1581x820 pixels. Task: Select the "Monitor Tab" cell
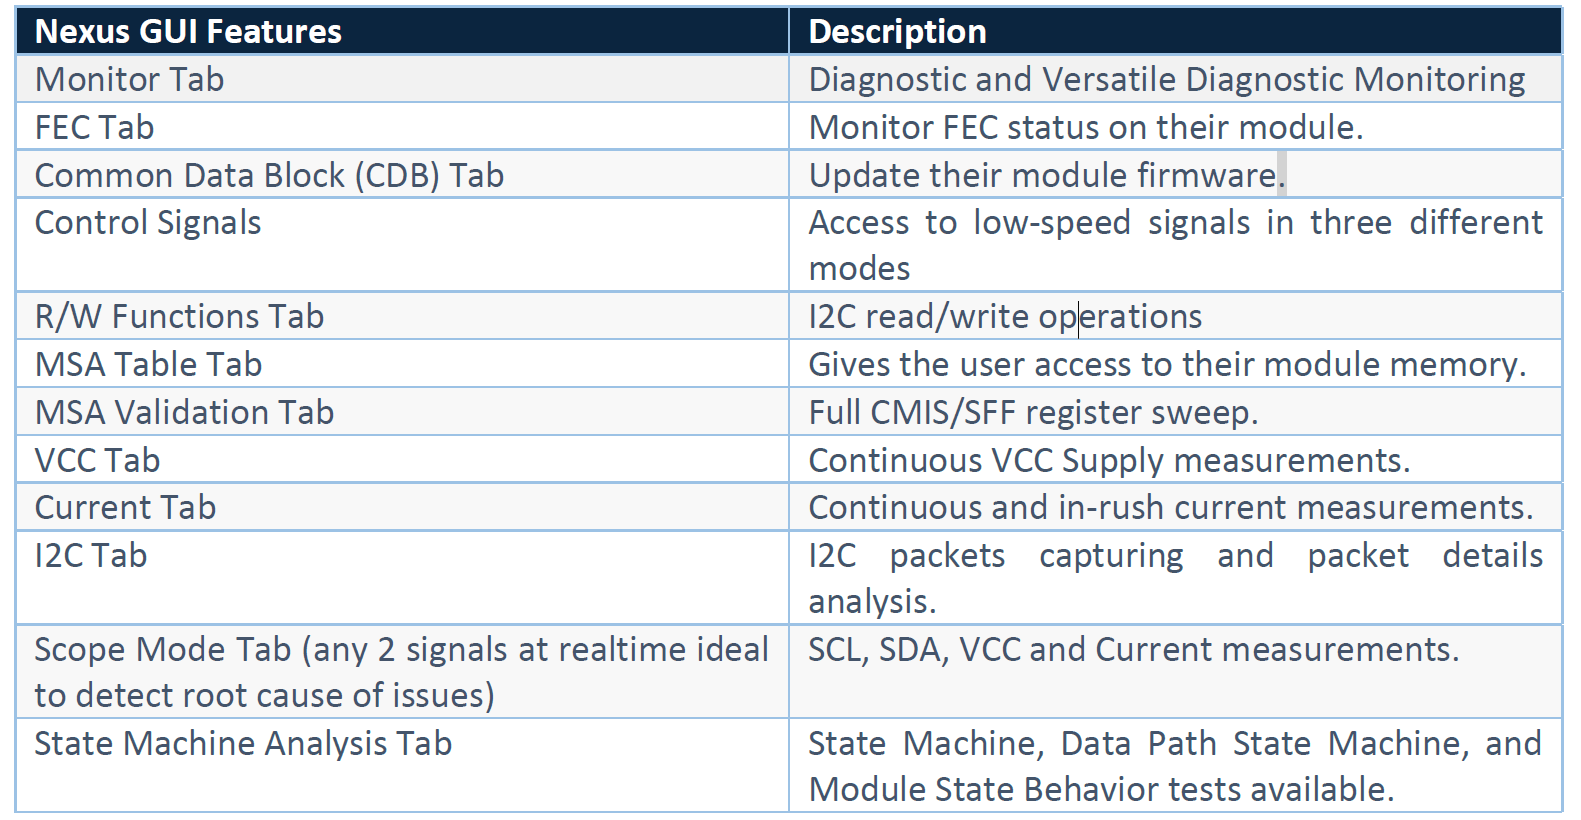[129, 80]
